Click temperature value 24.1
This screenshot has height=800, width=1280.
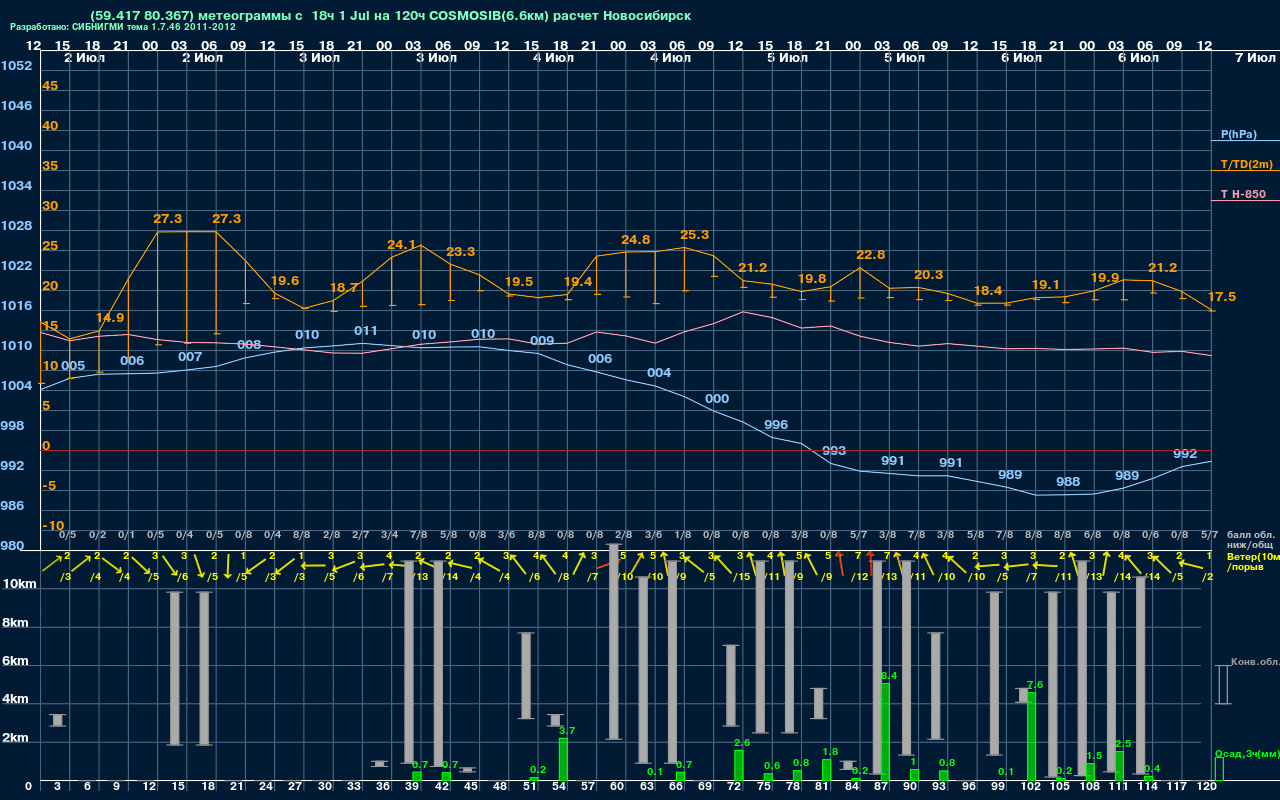pyautogui.click(x=401, y=245)
